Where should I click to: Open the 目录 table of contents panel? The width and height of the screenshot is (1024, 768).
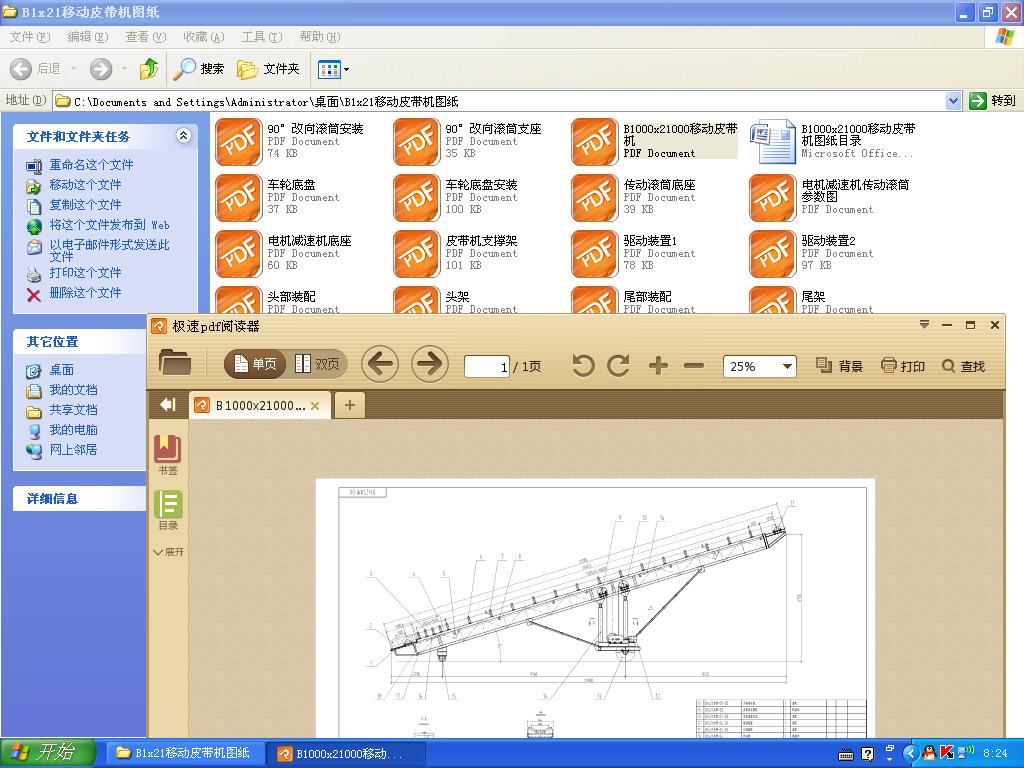click(168, 511)
